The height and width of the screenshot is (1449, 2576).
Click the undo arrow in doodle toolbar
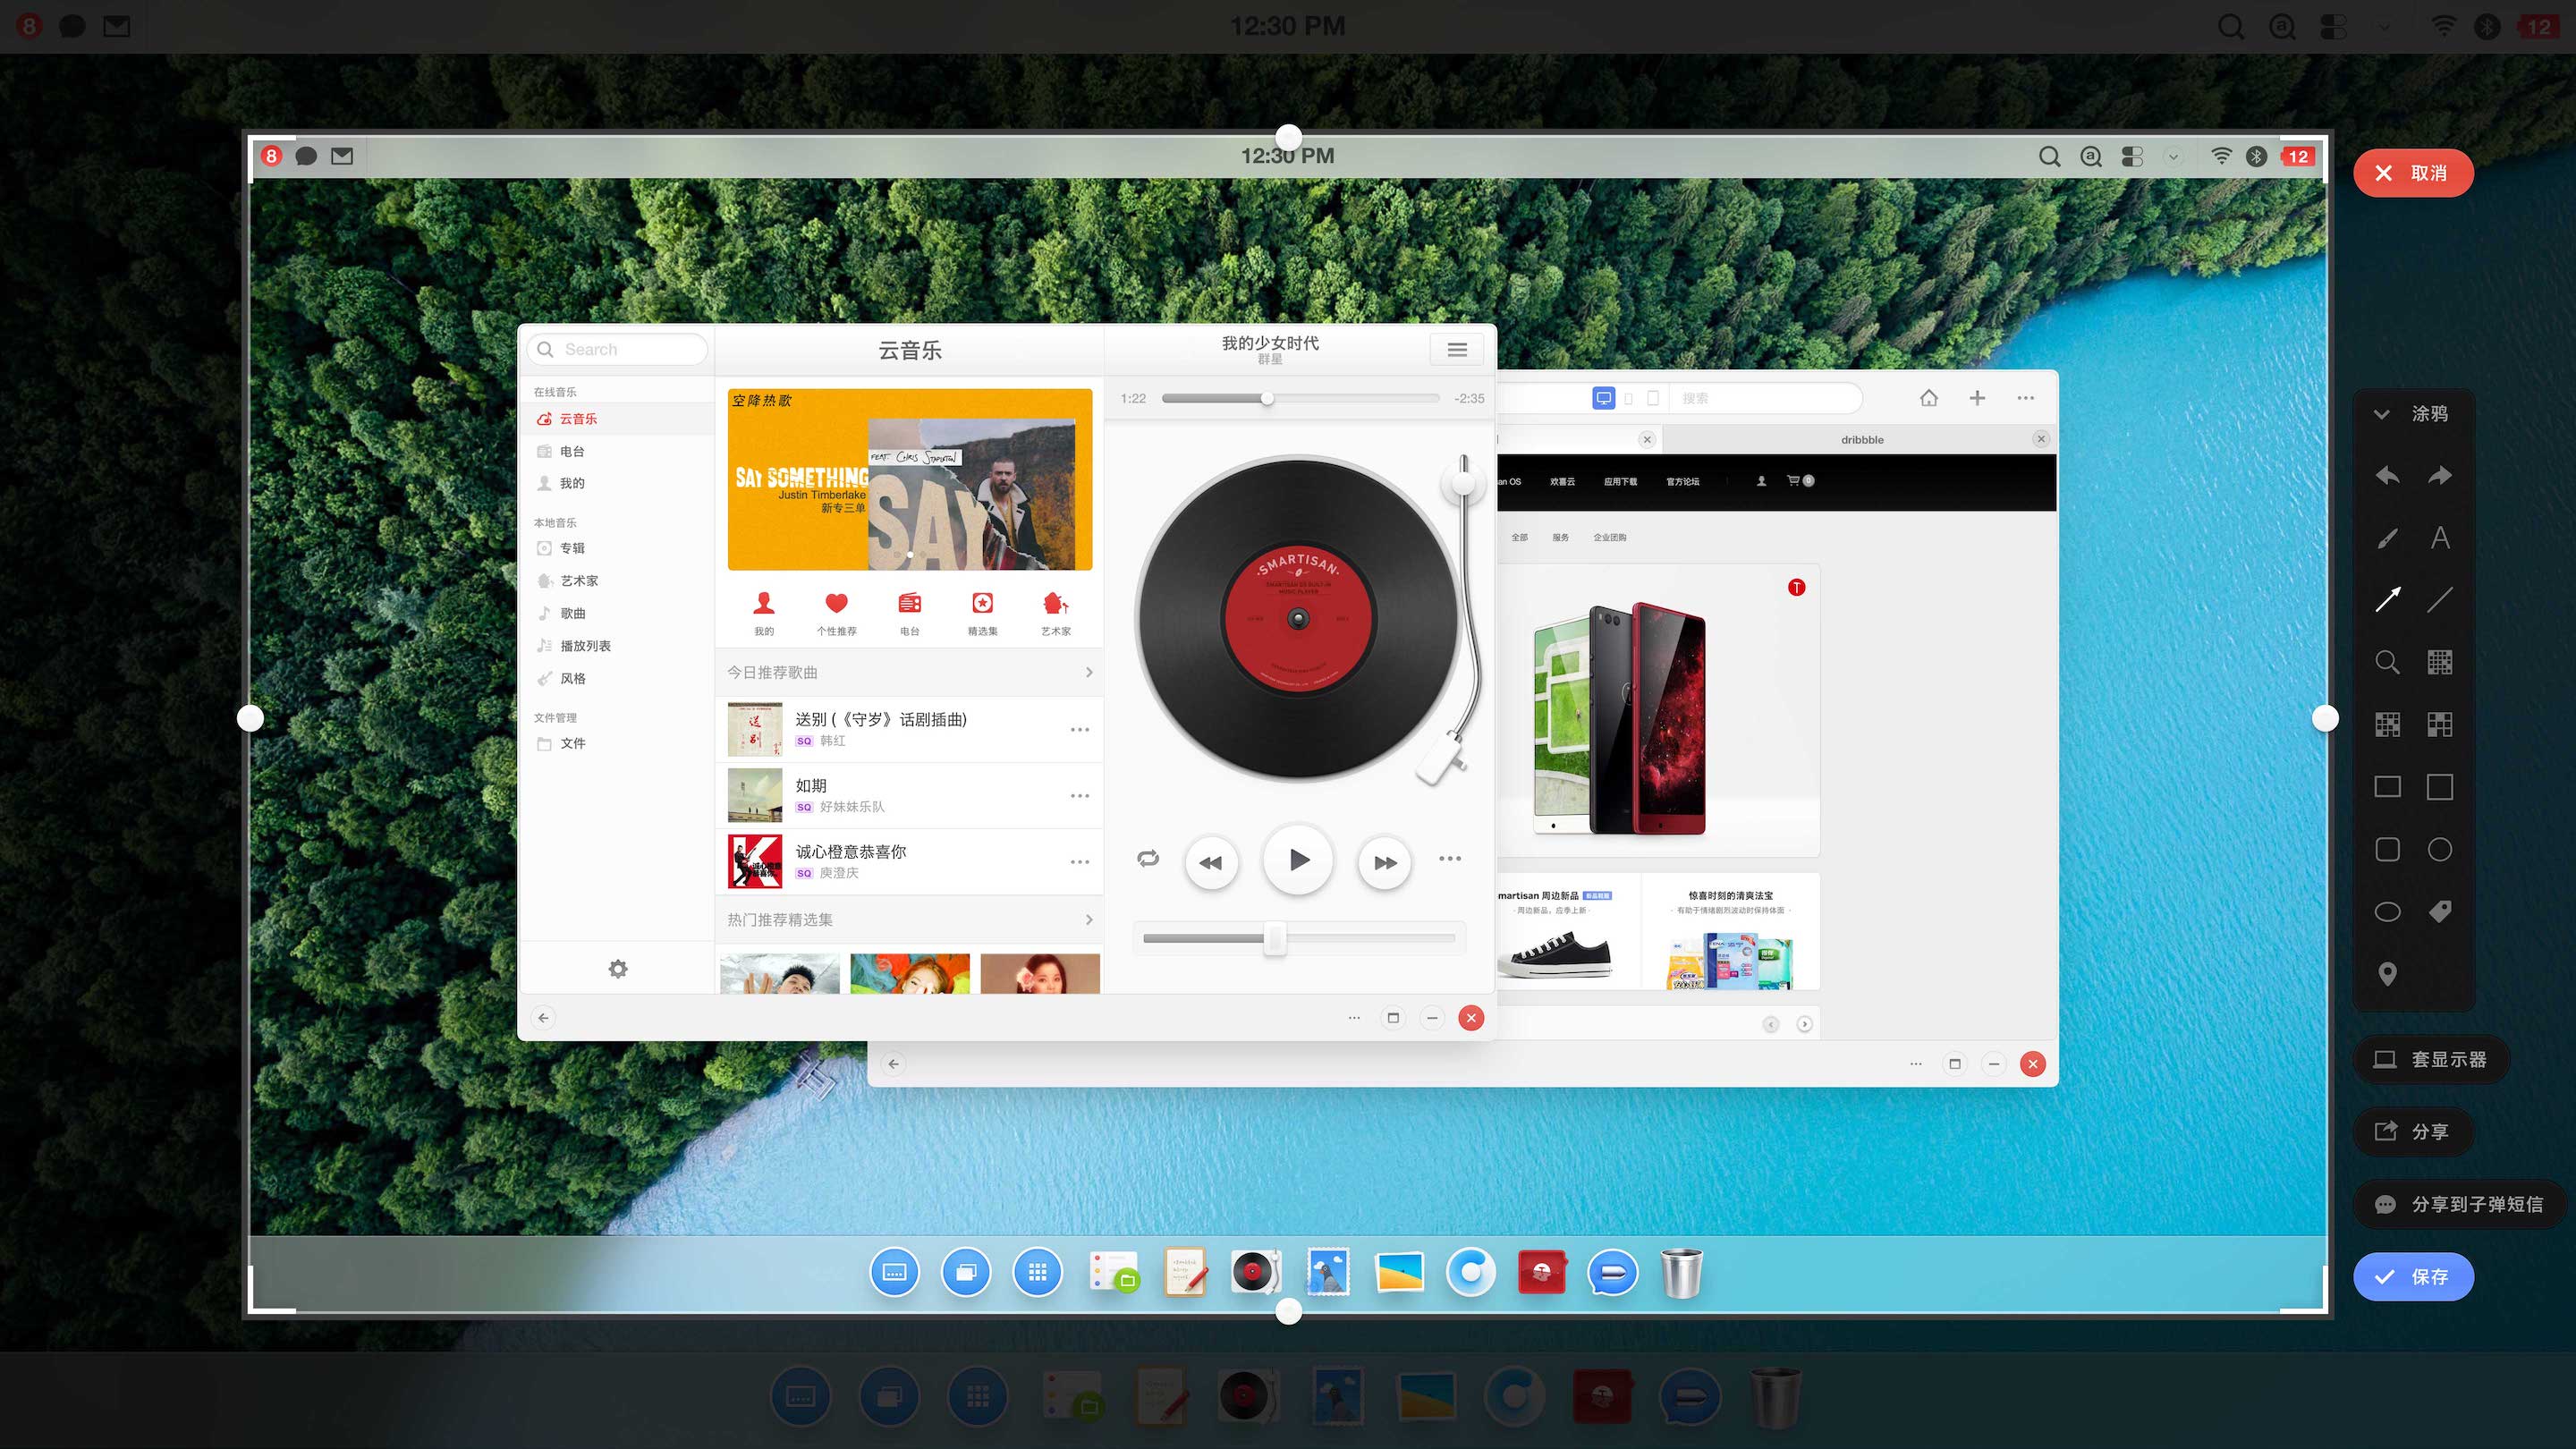pyautogui.click(x=2387, y=476)
